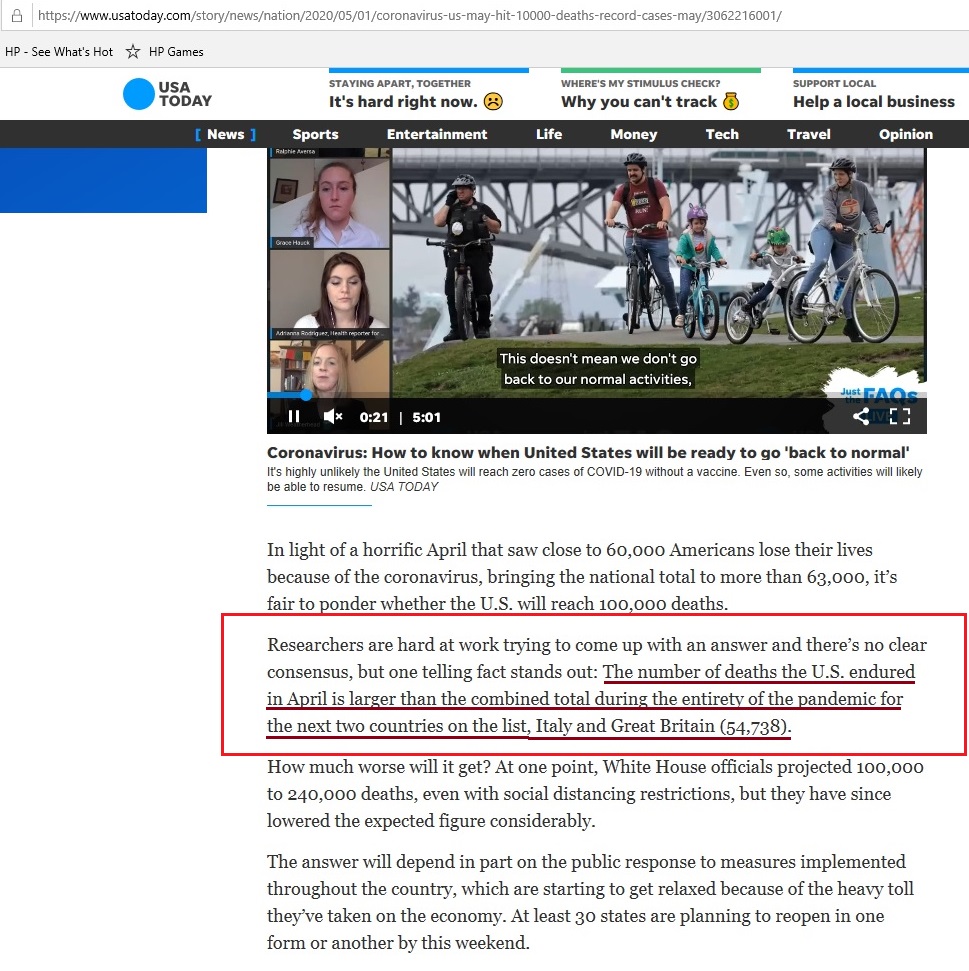Viewport: 969px width, 971px height.
Task: Unmute the video speaker icon
Action: click(332, 417)
